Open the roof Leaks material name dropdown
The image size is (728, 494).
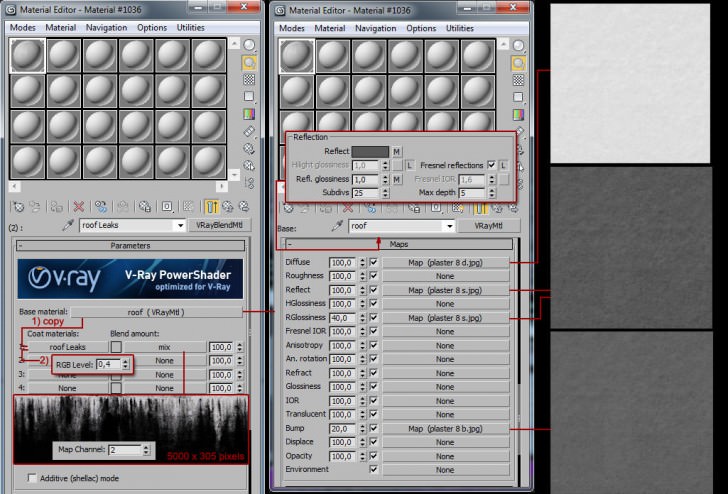click(x=180, y=226)
